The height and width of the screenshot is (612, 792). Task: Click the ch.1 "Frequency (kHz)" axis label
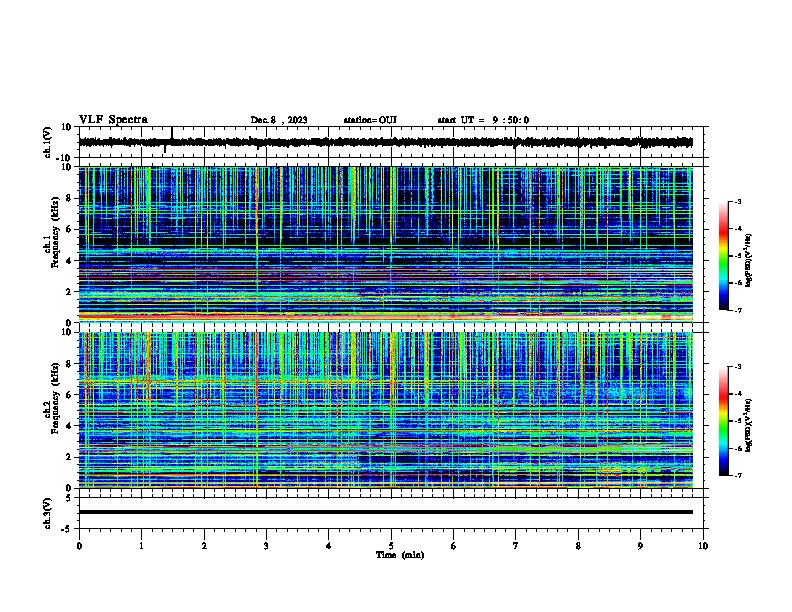56,232
